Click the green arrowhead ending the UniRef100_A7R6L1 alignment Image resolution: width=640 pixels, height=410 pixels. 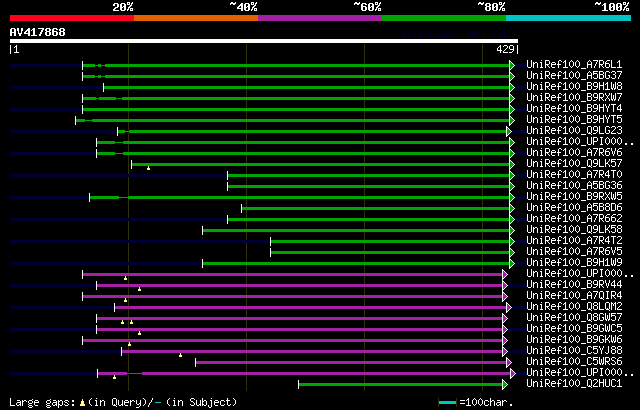512,65
